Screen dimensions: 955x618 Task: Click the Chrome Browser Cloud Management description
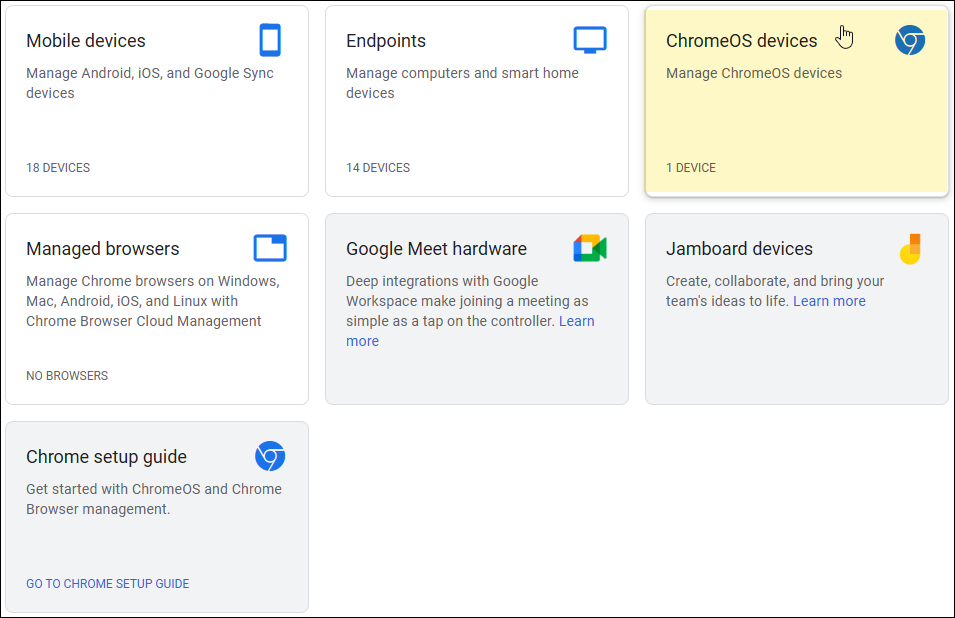[153, 301]
